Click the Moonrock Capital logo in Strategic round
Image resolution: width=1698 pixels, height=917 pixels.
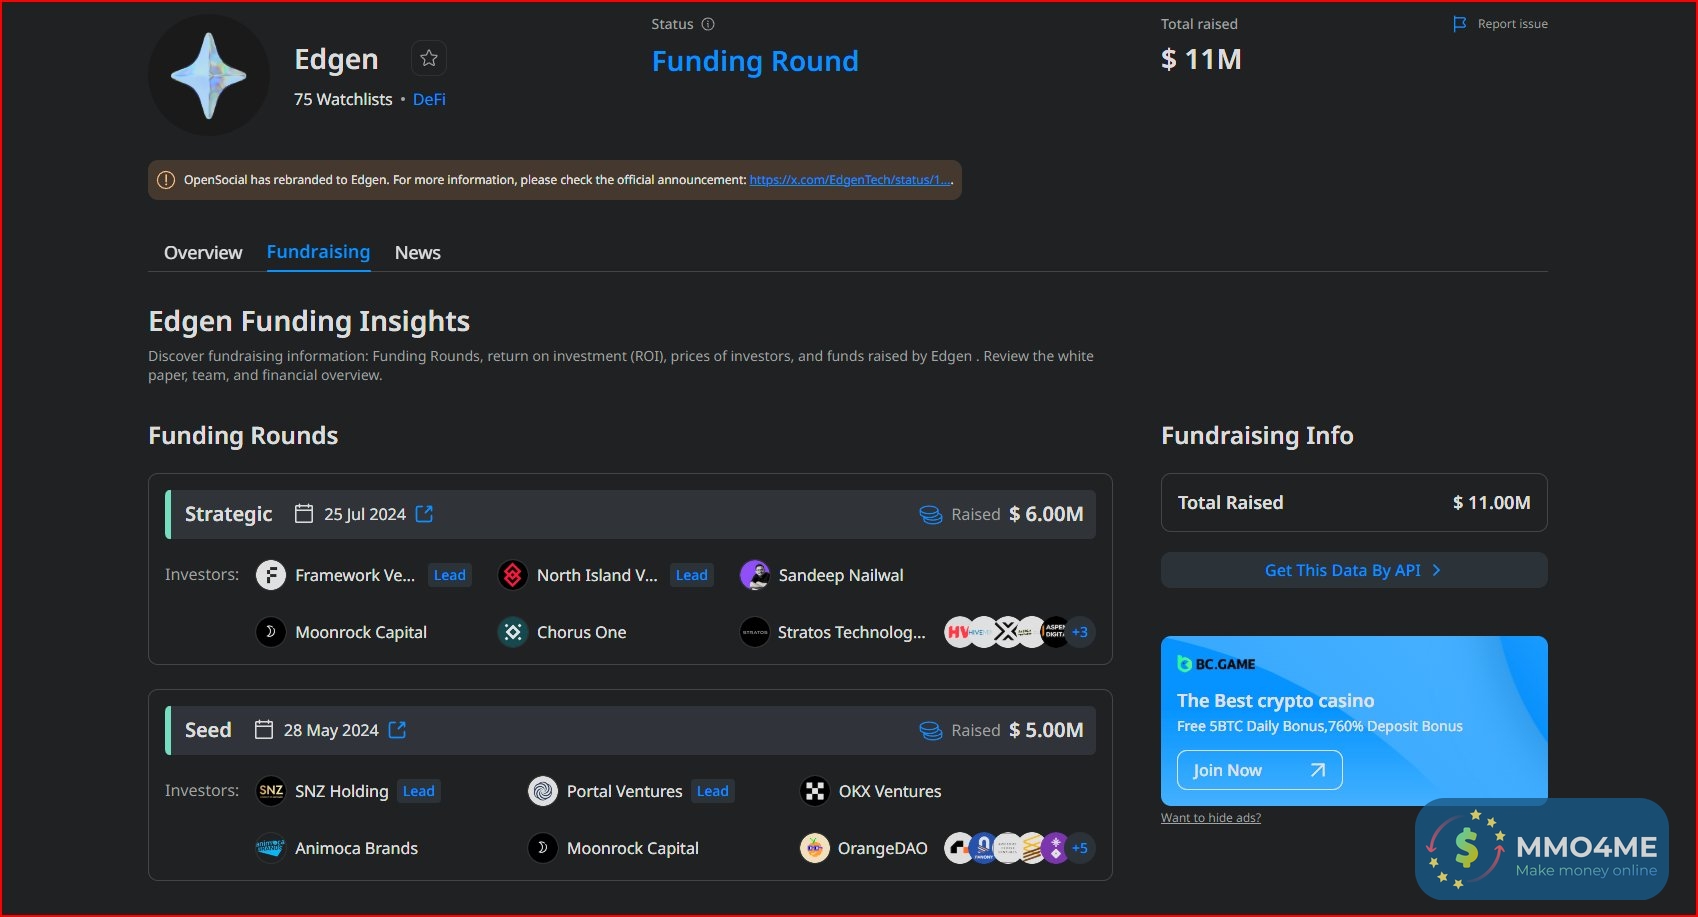coord(271,632)
